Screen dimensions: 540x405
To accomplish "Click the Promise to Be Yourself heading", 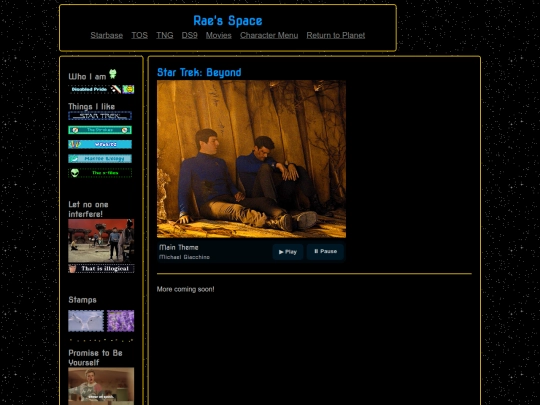I will (95, 357).
